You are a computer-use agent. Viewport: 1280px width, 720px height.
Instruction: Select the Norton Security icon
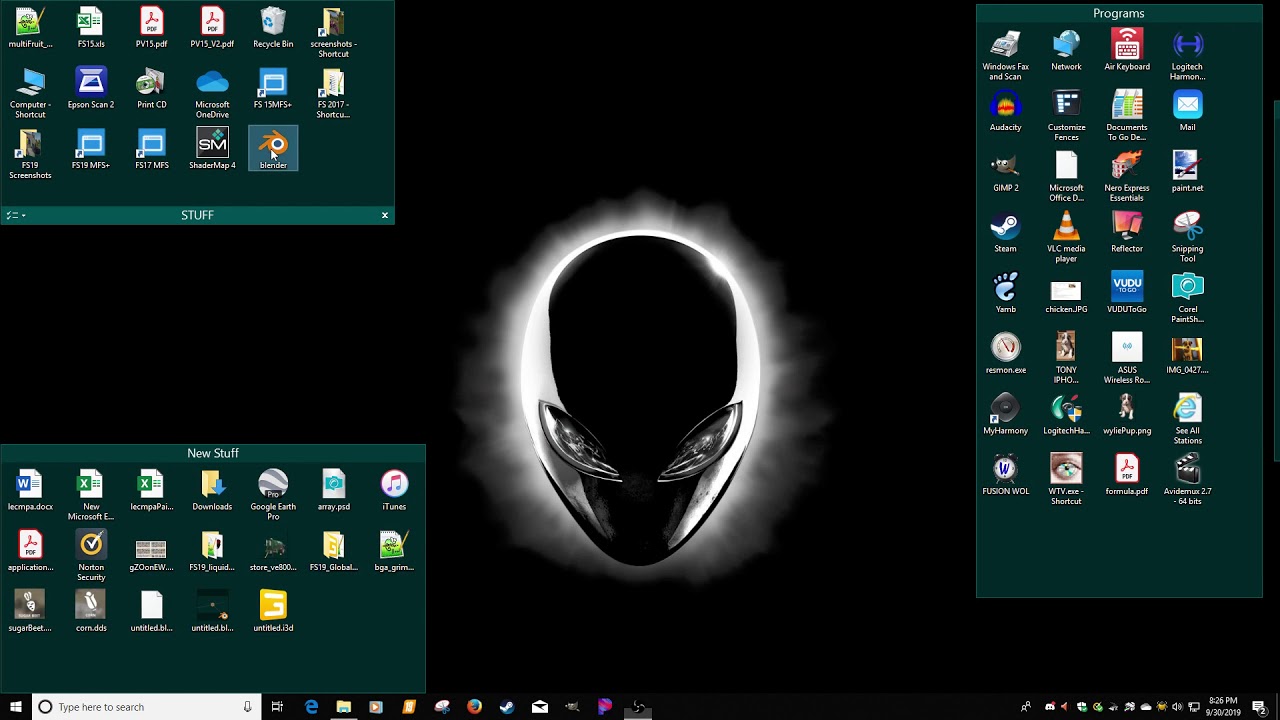click(91, 556)
